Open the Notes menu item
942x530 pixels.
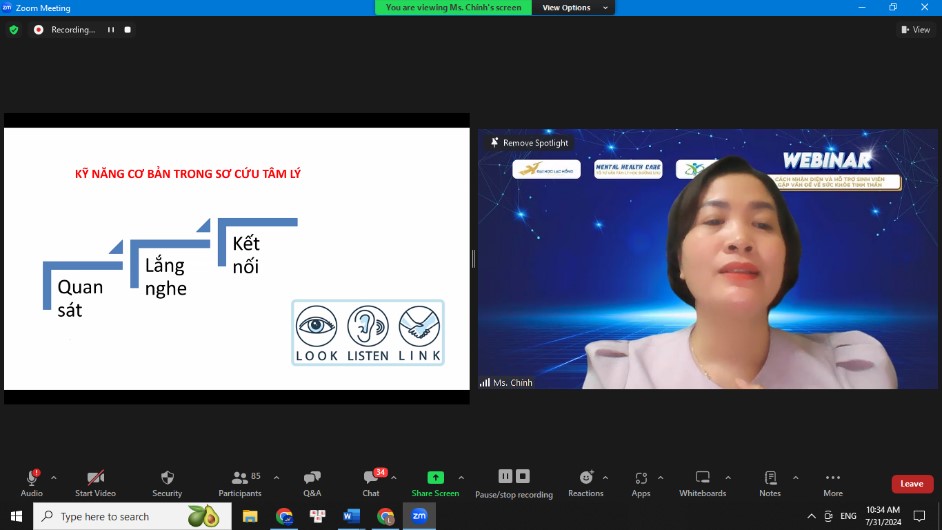click(770, 478)
